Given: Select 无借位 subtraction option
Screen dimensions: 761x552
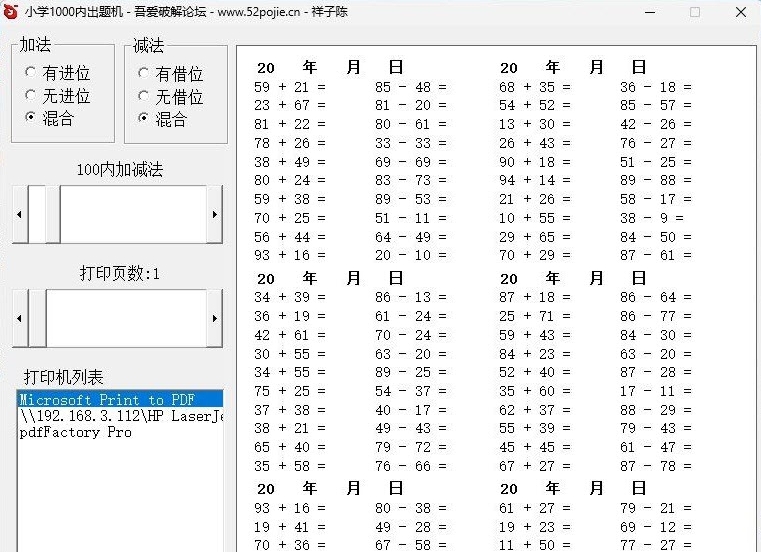Looking at the screenshot, I should 170,97.
